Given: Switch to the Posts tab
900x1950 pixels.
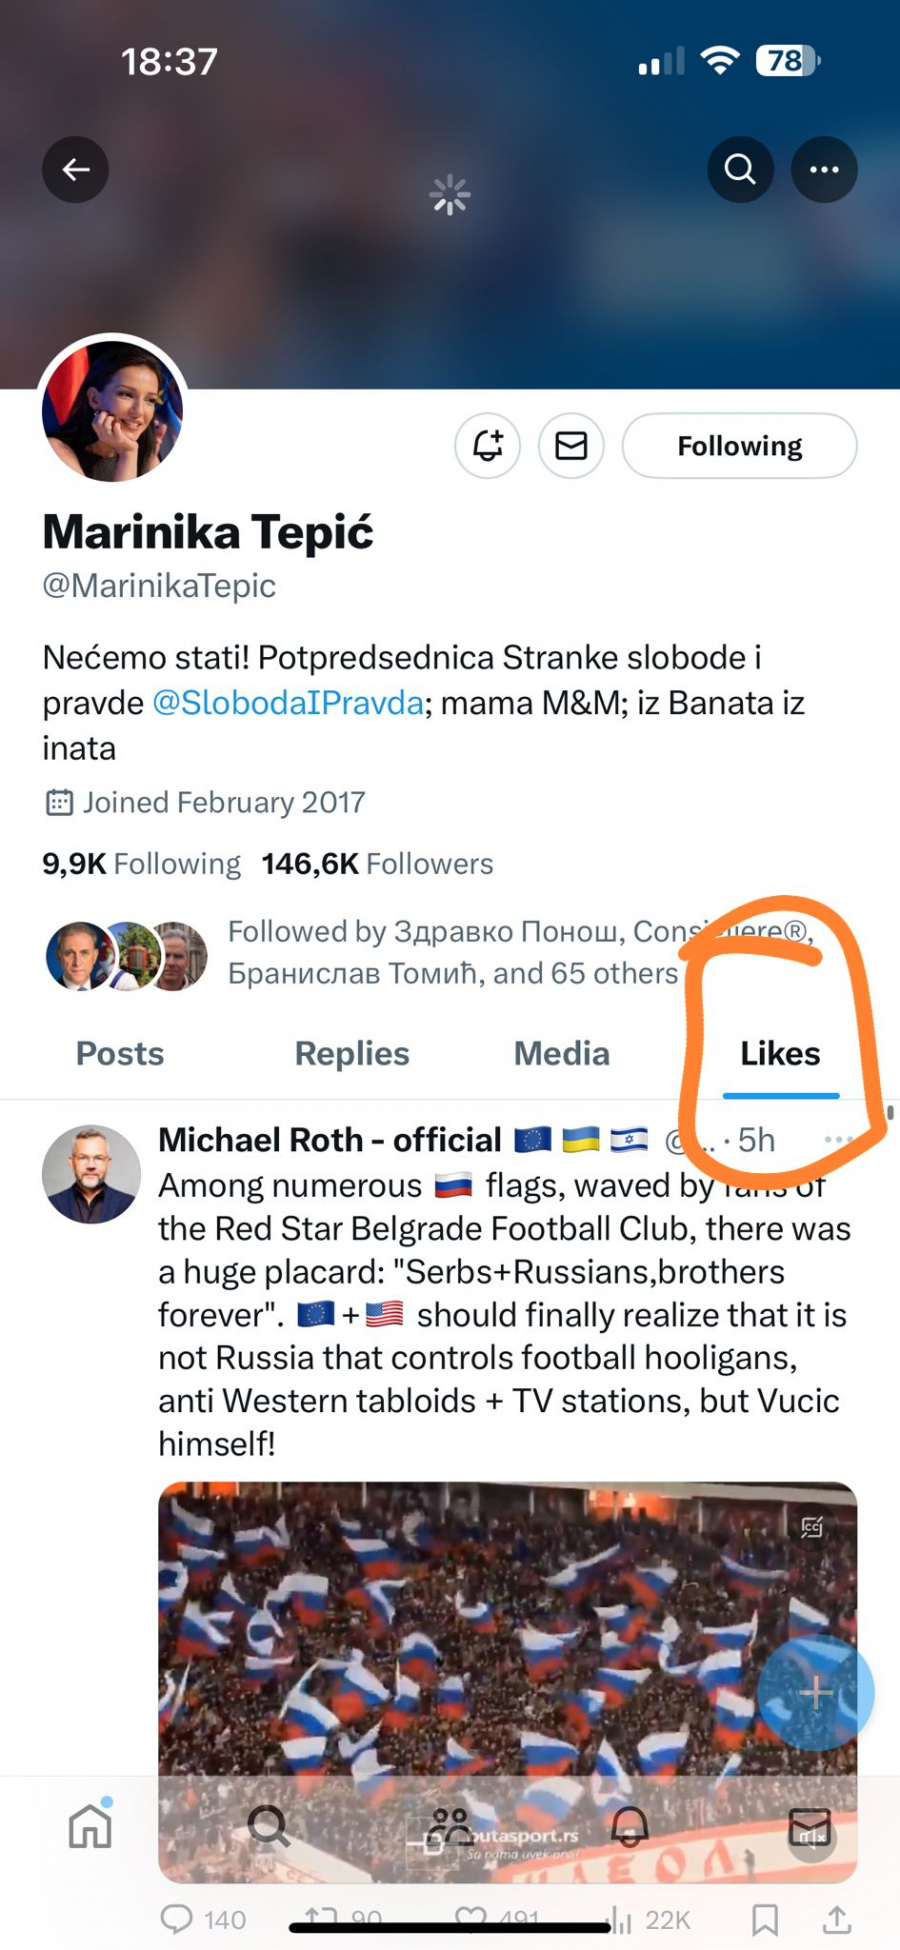Looking at the screenshot, I should click(x=120, y=1054).
